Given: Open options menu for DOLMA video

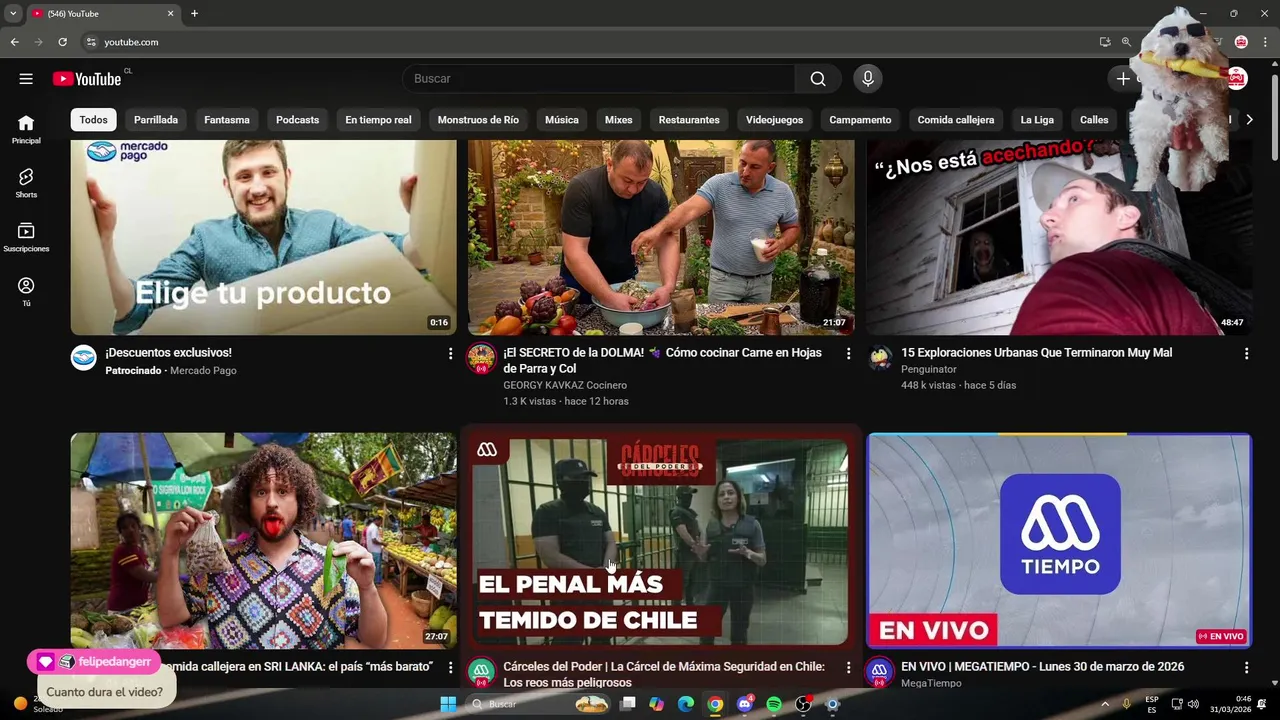Looking at the screenshot, I should tap(848, 354).
